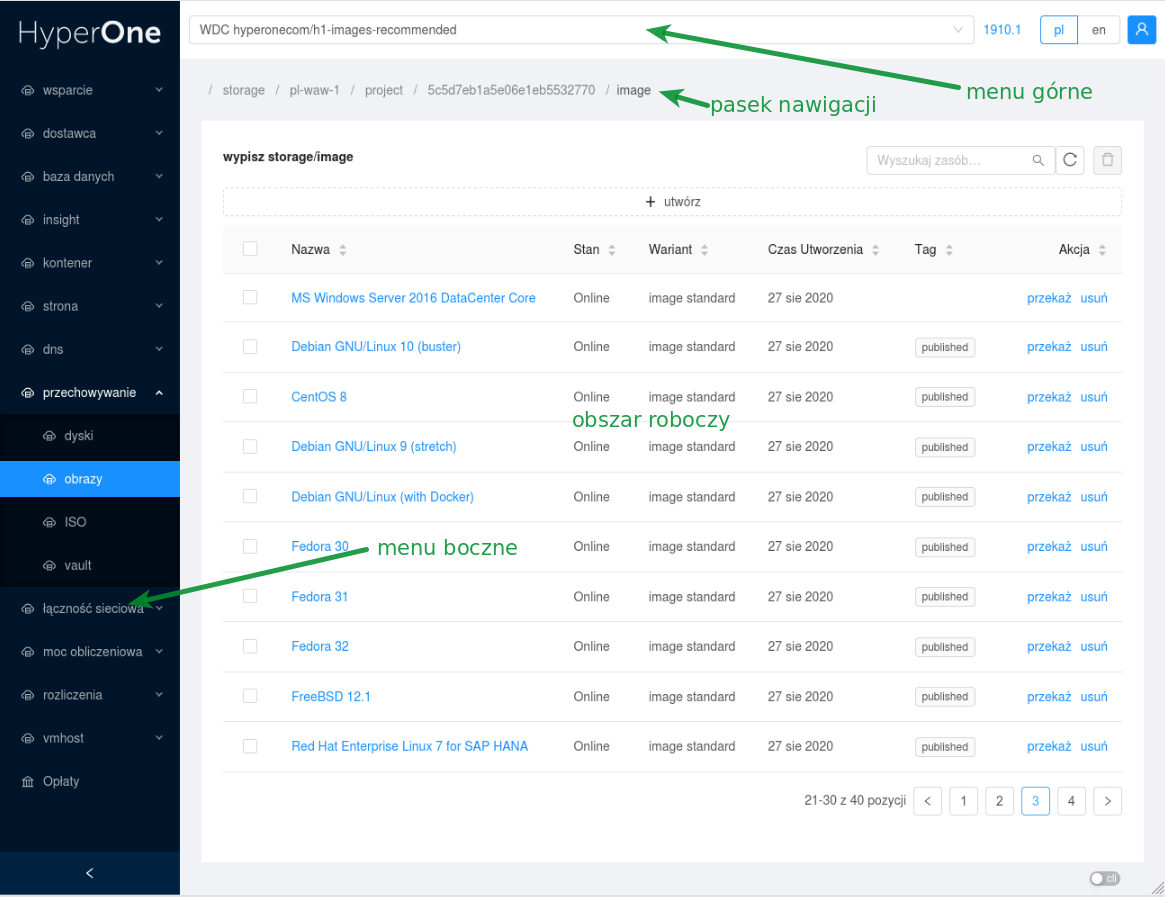
Task: Click the search magnifier icon
Action: [x=1039, y=160]
